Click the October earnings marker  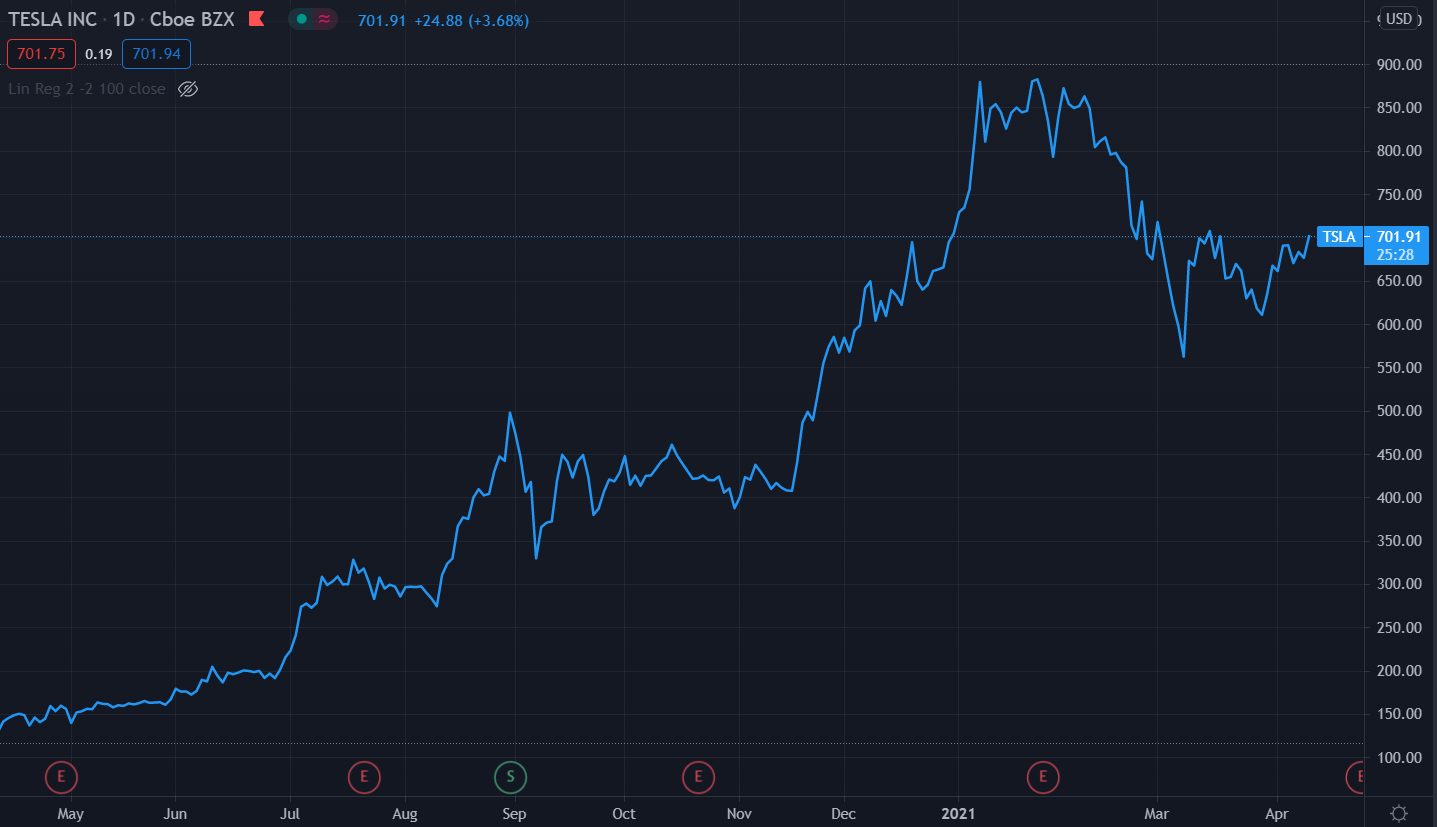(x=698, y=776)
